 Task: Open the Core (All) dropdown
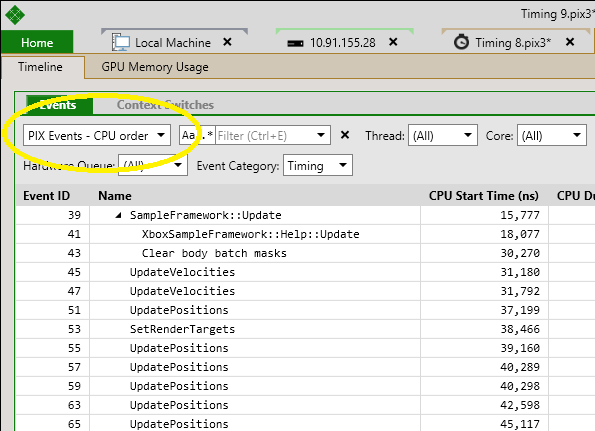tap(552, 135)
